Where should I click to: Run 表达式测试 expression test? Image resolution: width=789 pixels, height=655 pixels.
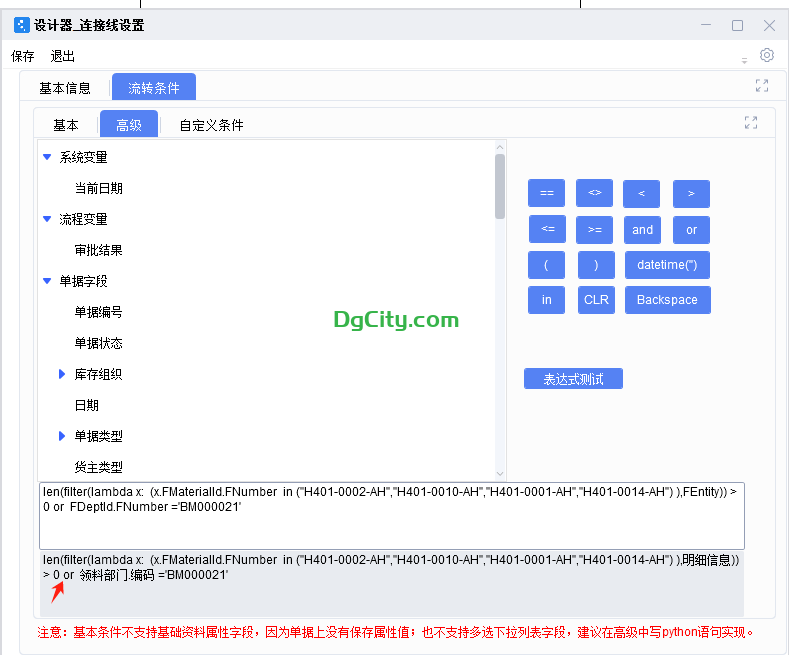[x=573, y=379]
